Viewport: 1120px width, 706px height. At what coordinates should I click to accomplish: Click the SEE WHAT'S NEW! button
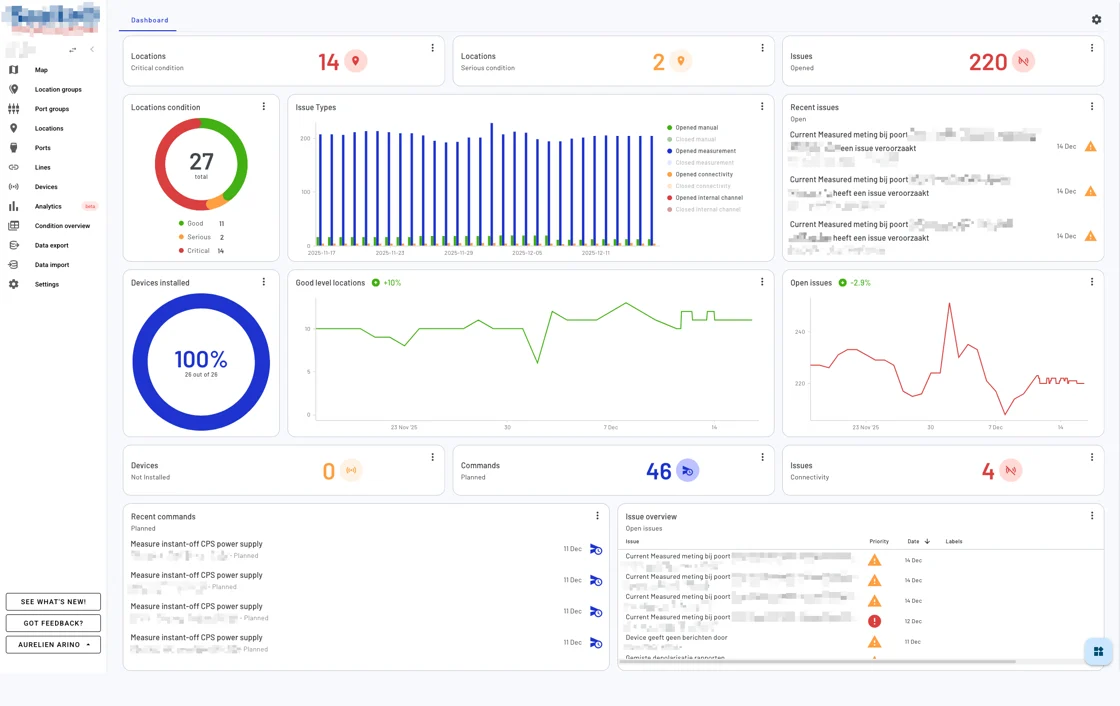[x=53, y=601]
